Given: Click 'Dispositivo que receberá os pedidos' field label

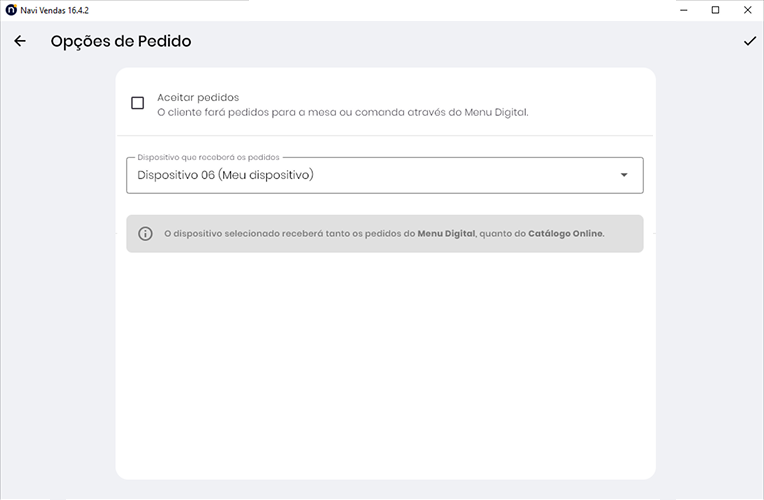Looking at the screenshot, I should click(208, 157).
